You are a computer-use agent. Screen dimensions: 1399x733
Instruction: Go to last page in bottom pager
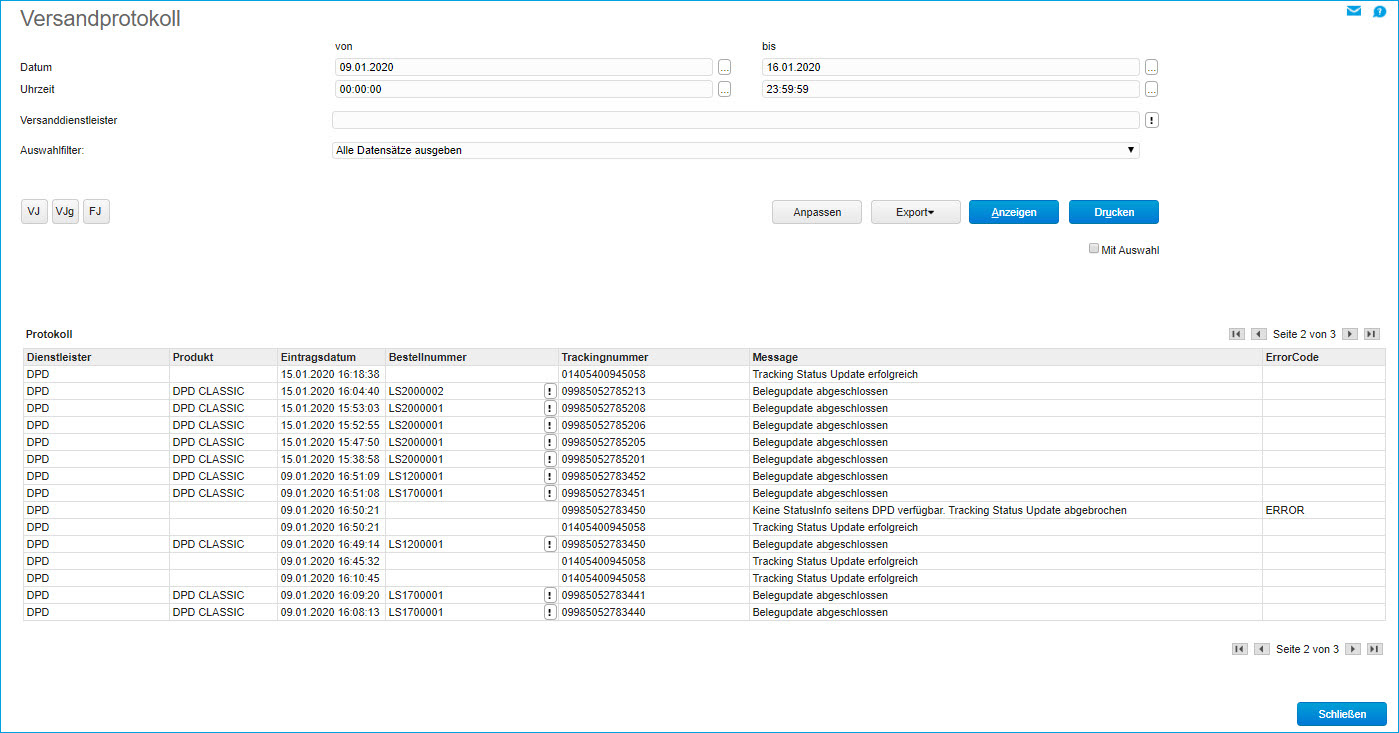point(1375,649)
